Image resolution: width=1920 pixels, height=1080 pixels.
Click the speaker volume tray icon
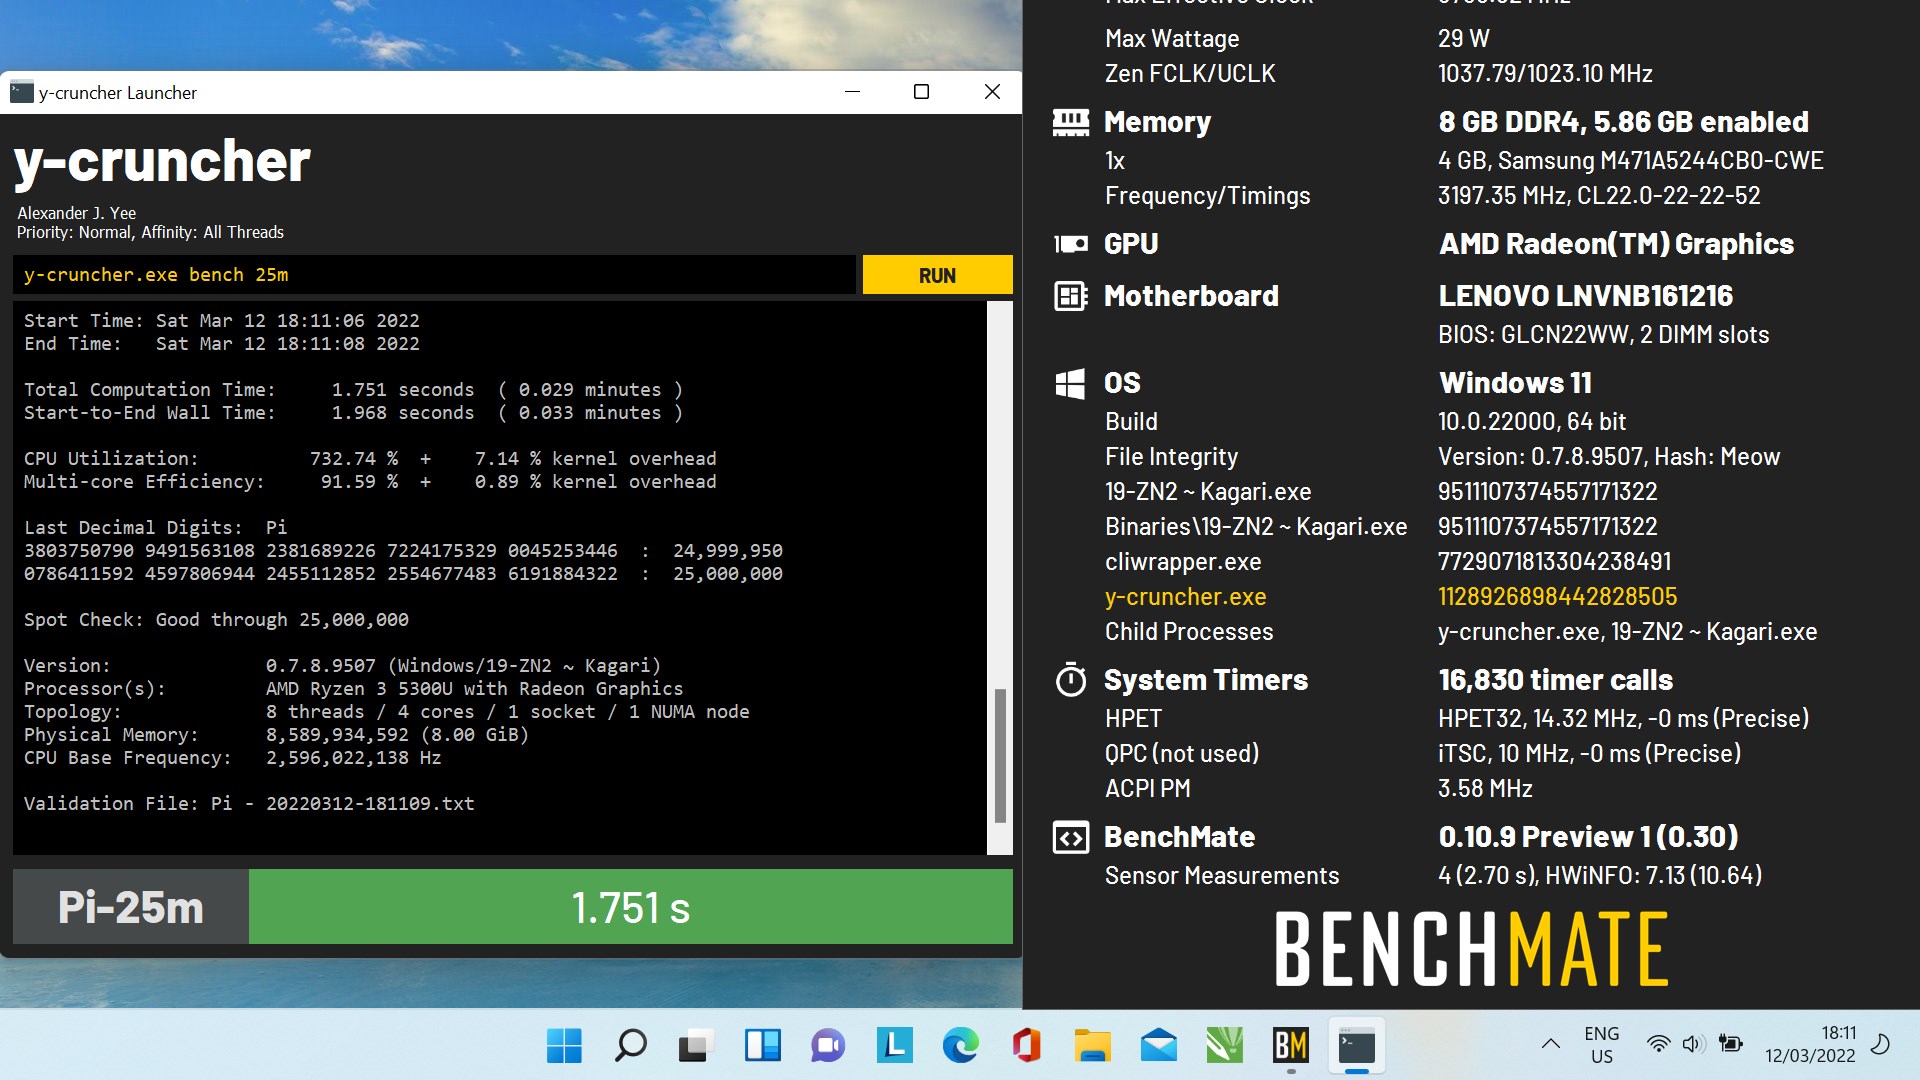point(1692,1045)
